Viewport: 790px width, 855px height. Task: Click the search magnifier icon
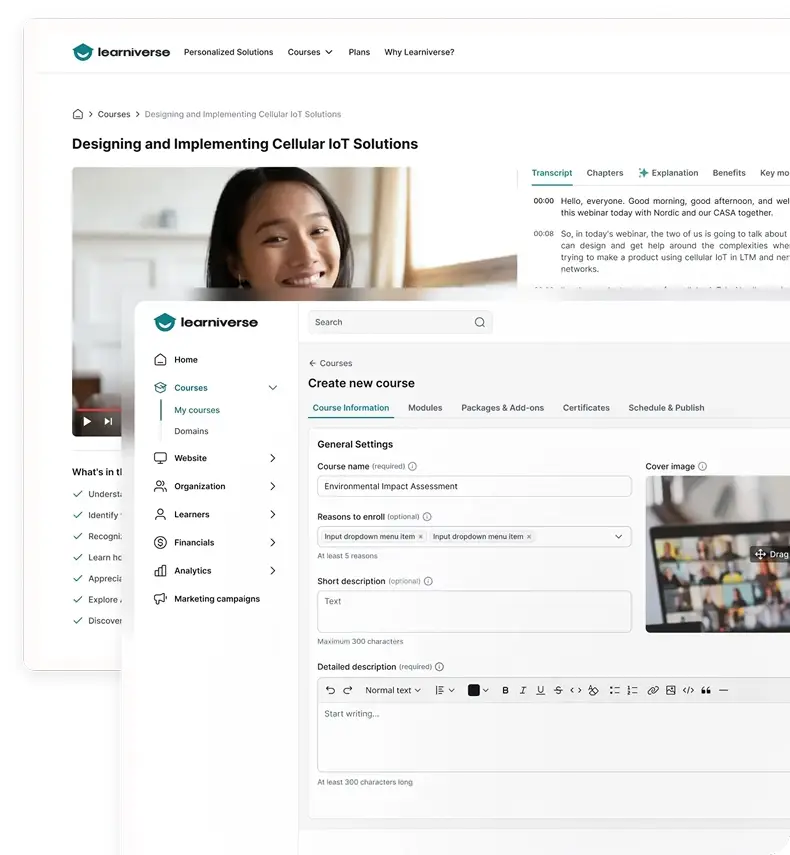[480, 322]
